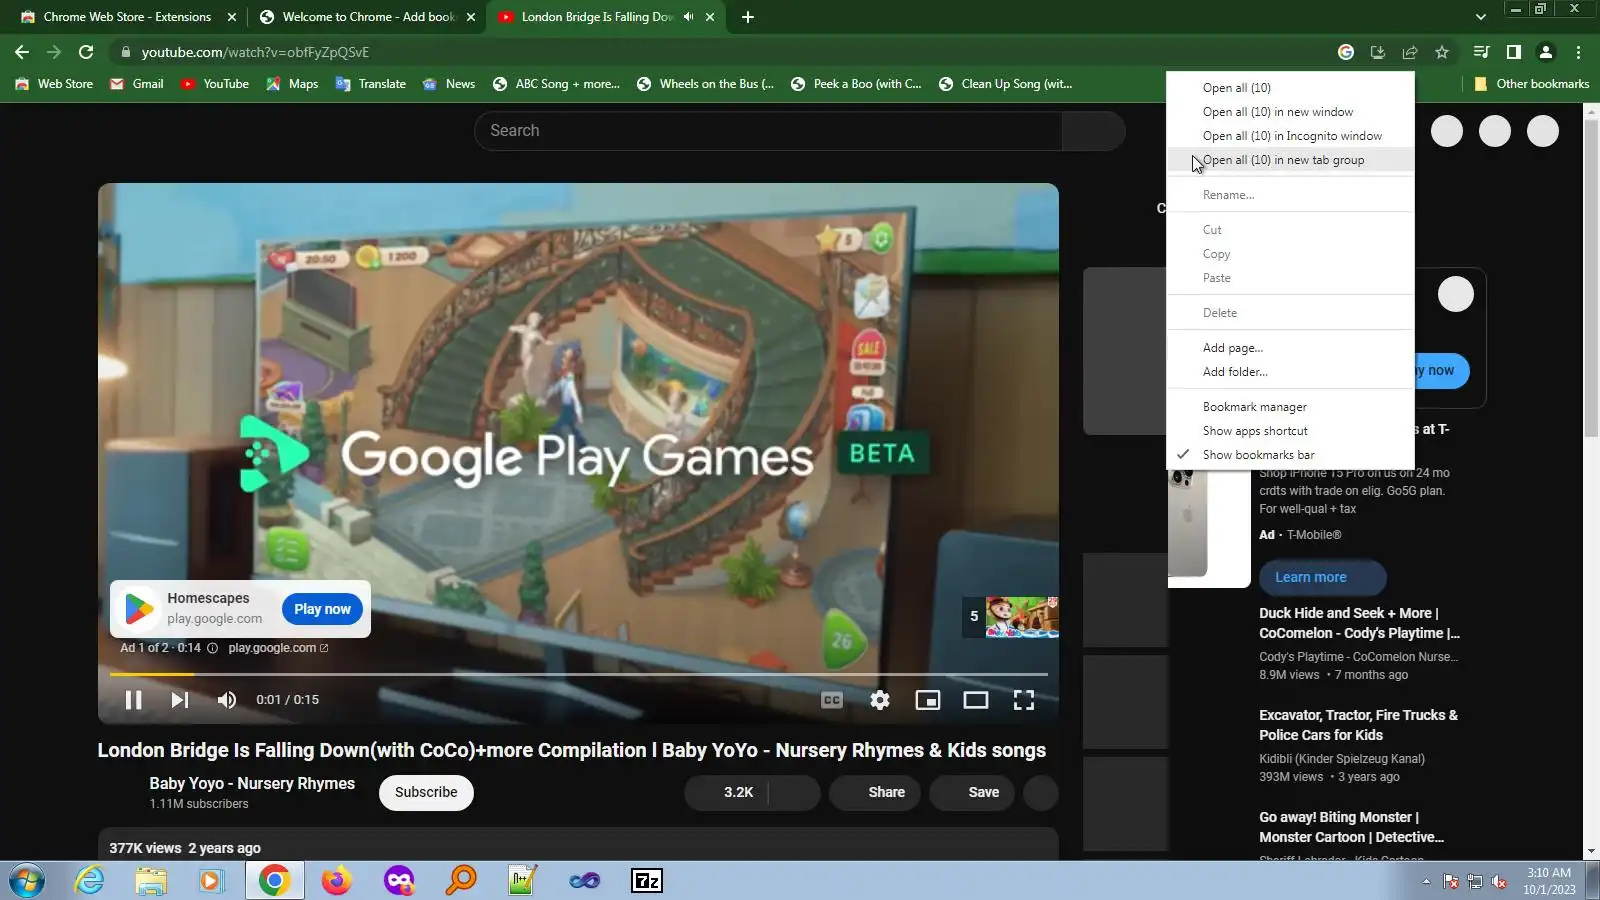This screenshot has width=1600, height=900.
Task: Launch Internet Explorer from the taskbar
Action: [89, 881]
